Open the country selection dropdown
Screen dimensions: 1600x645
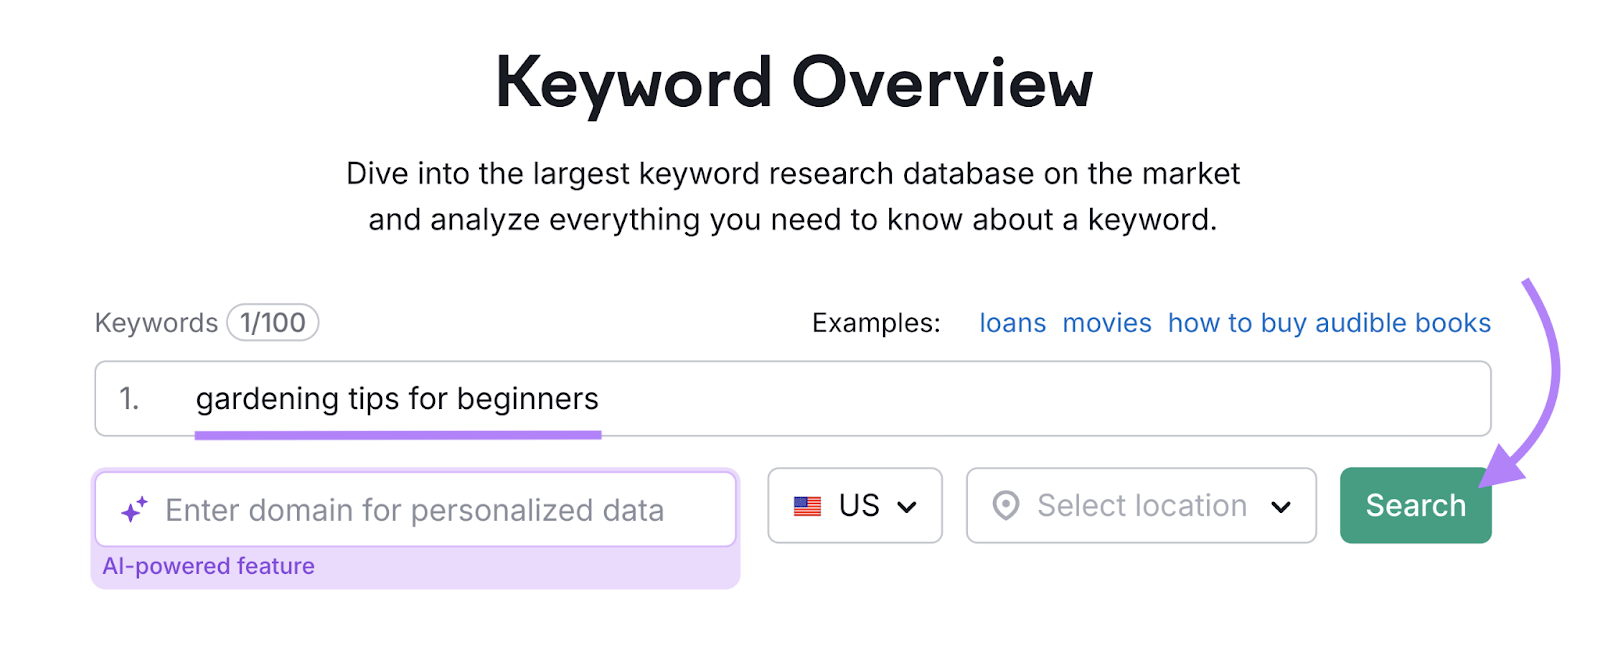[855, 505]
